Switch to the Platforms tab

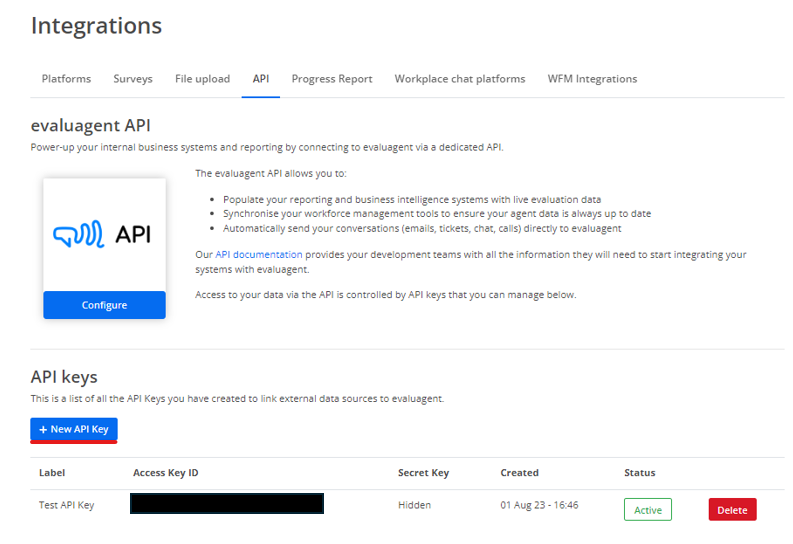[66, 79]
